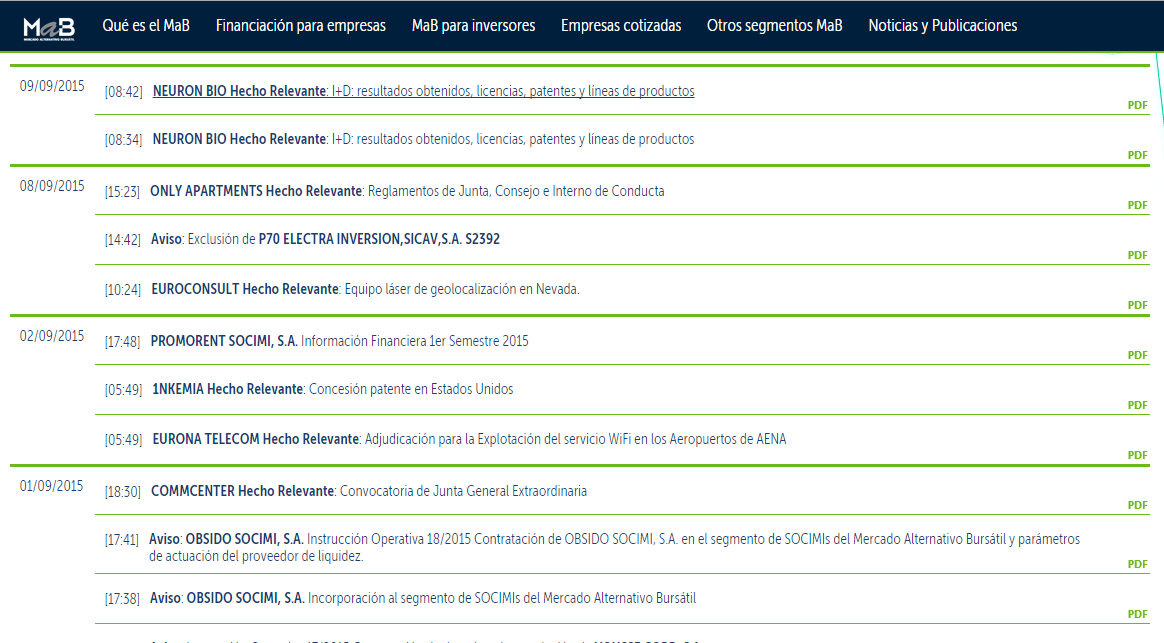The width and height of the screenshot is (1164, 643).
Task: Click the MaB logo in the header
Action: (x=49, y=29)
